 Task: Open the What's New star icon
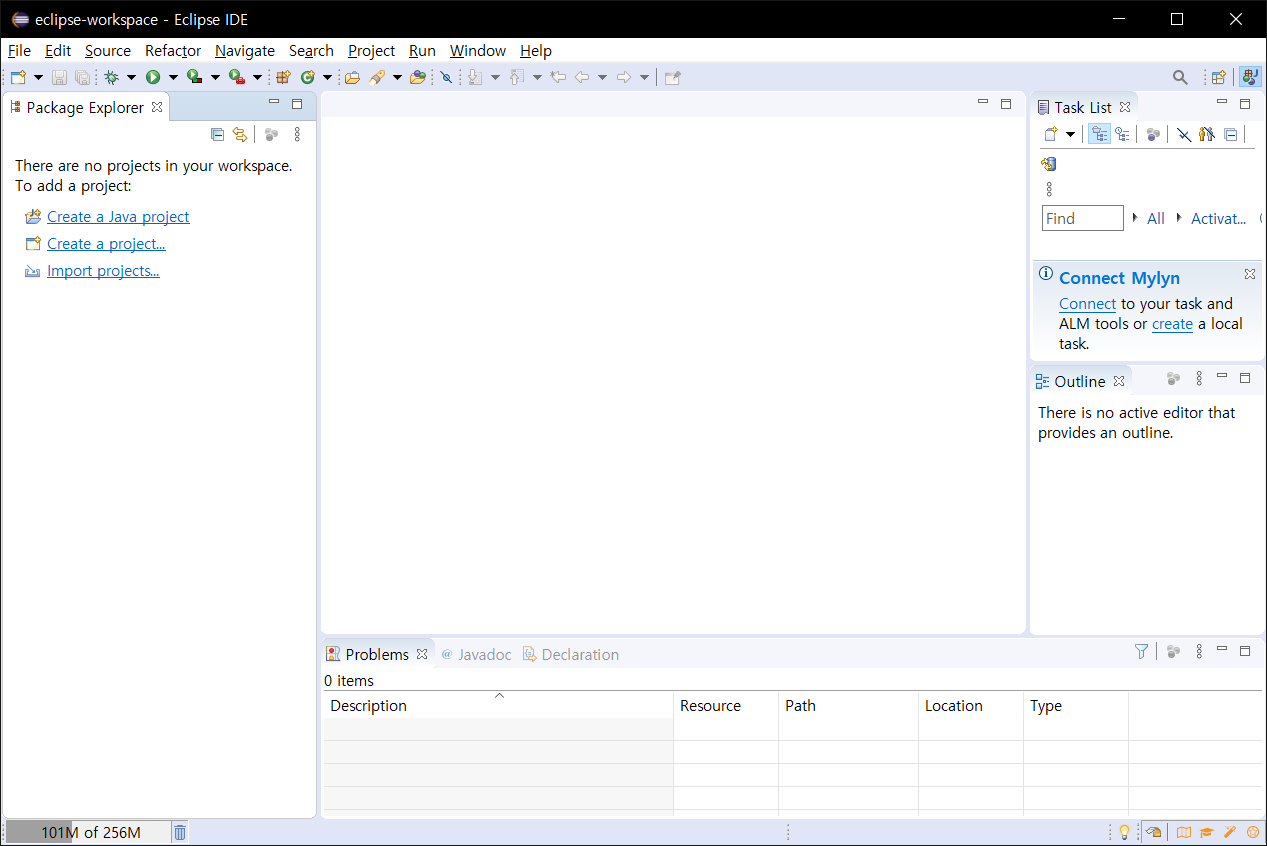tap(1253, 832)
